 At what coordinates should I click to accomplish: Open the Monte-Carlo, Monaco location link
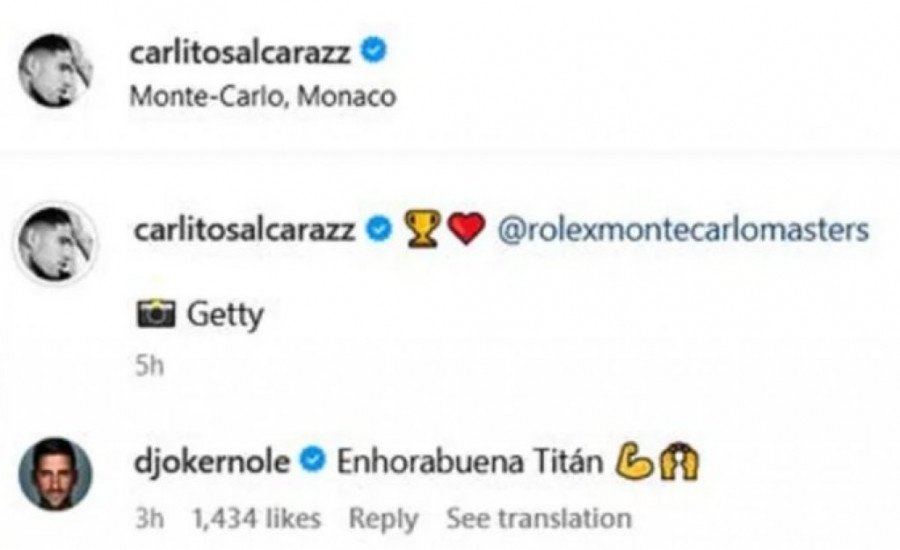pyautogui.click(x=263, y=96)
